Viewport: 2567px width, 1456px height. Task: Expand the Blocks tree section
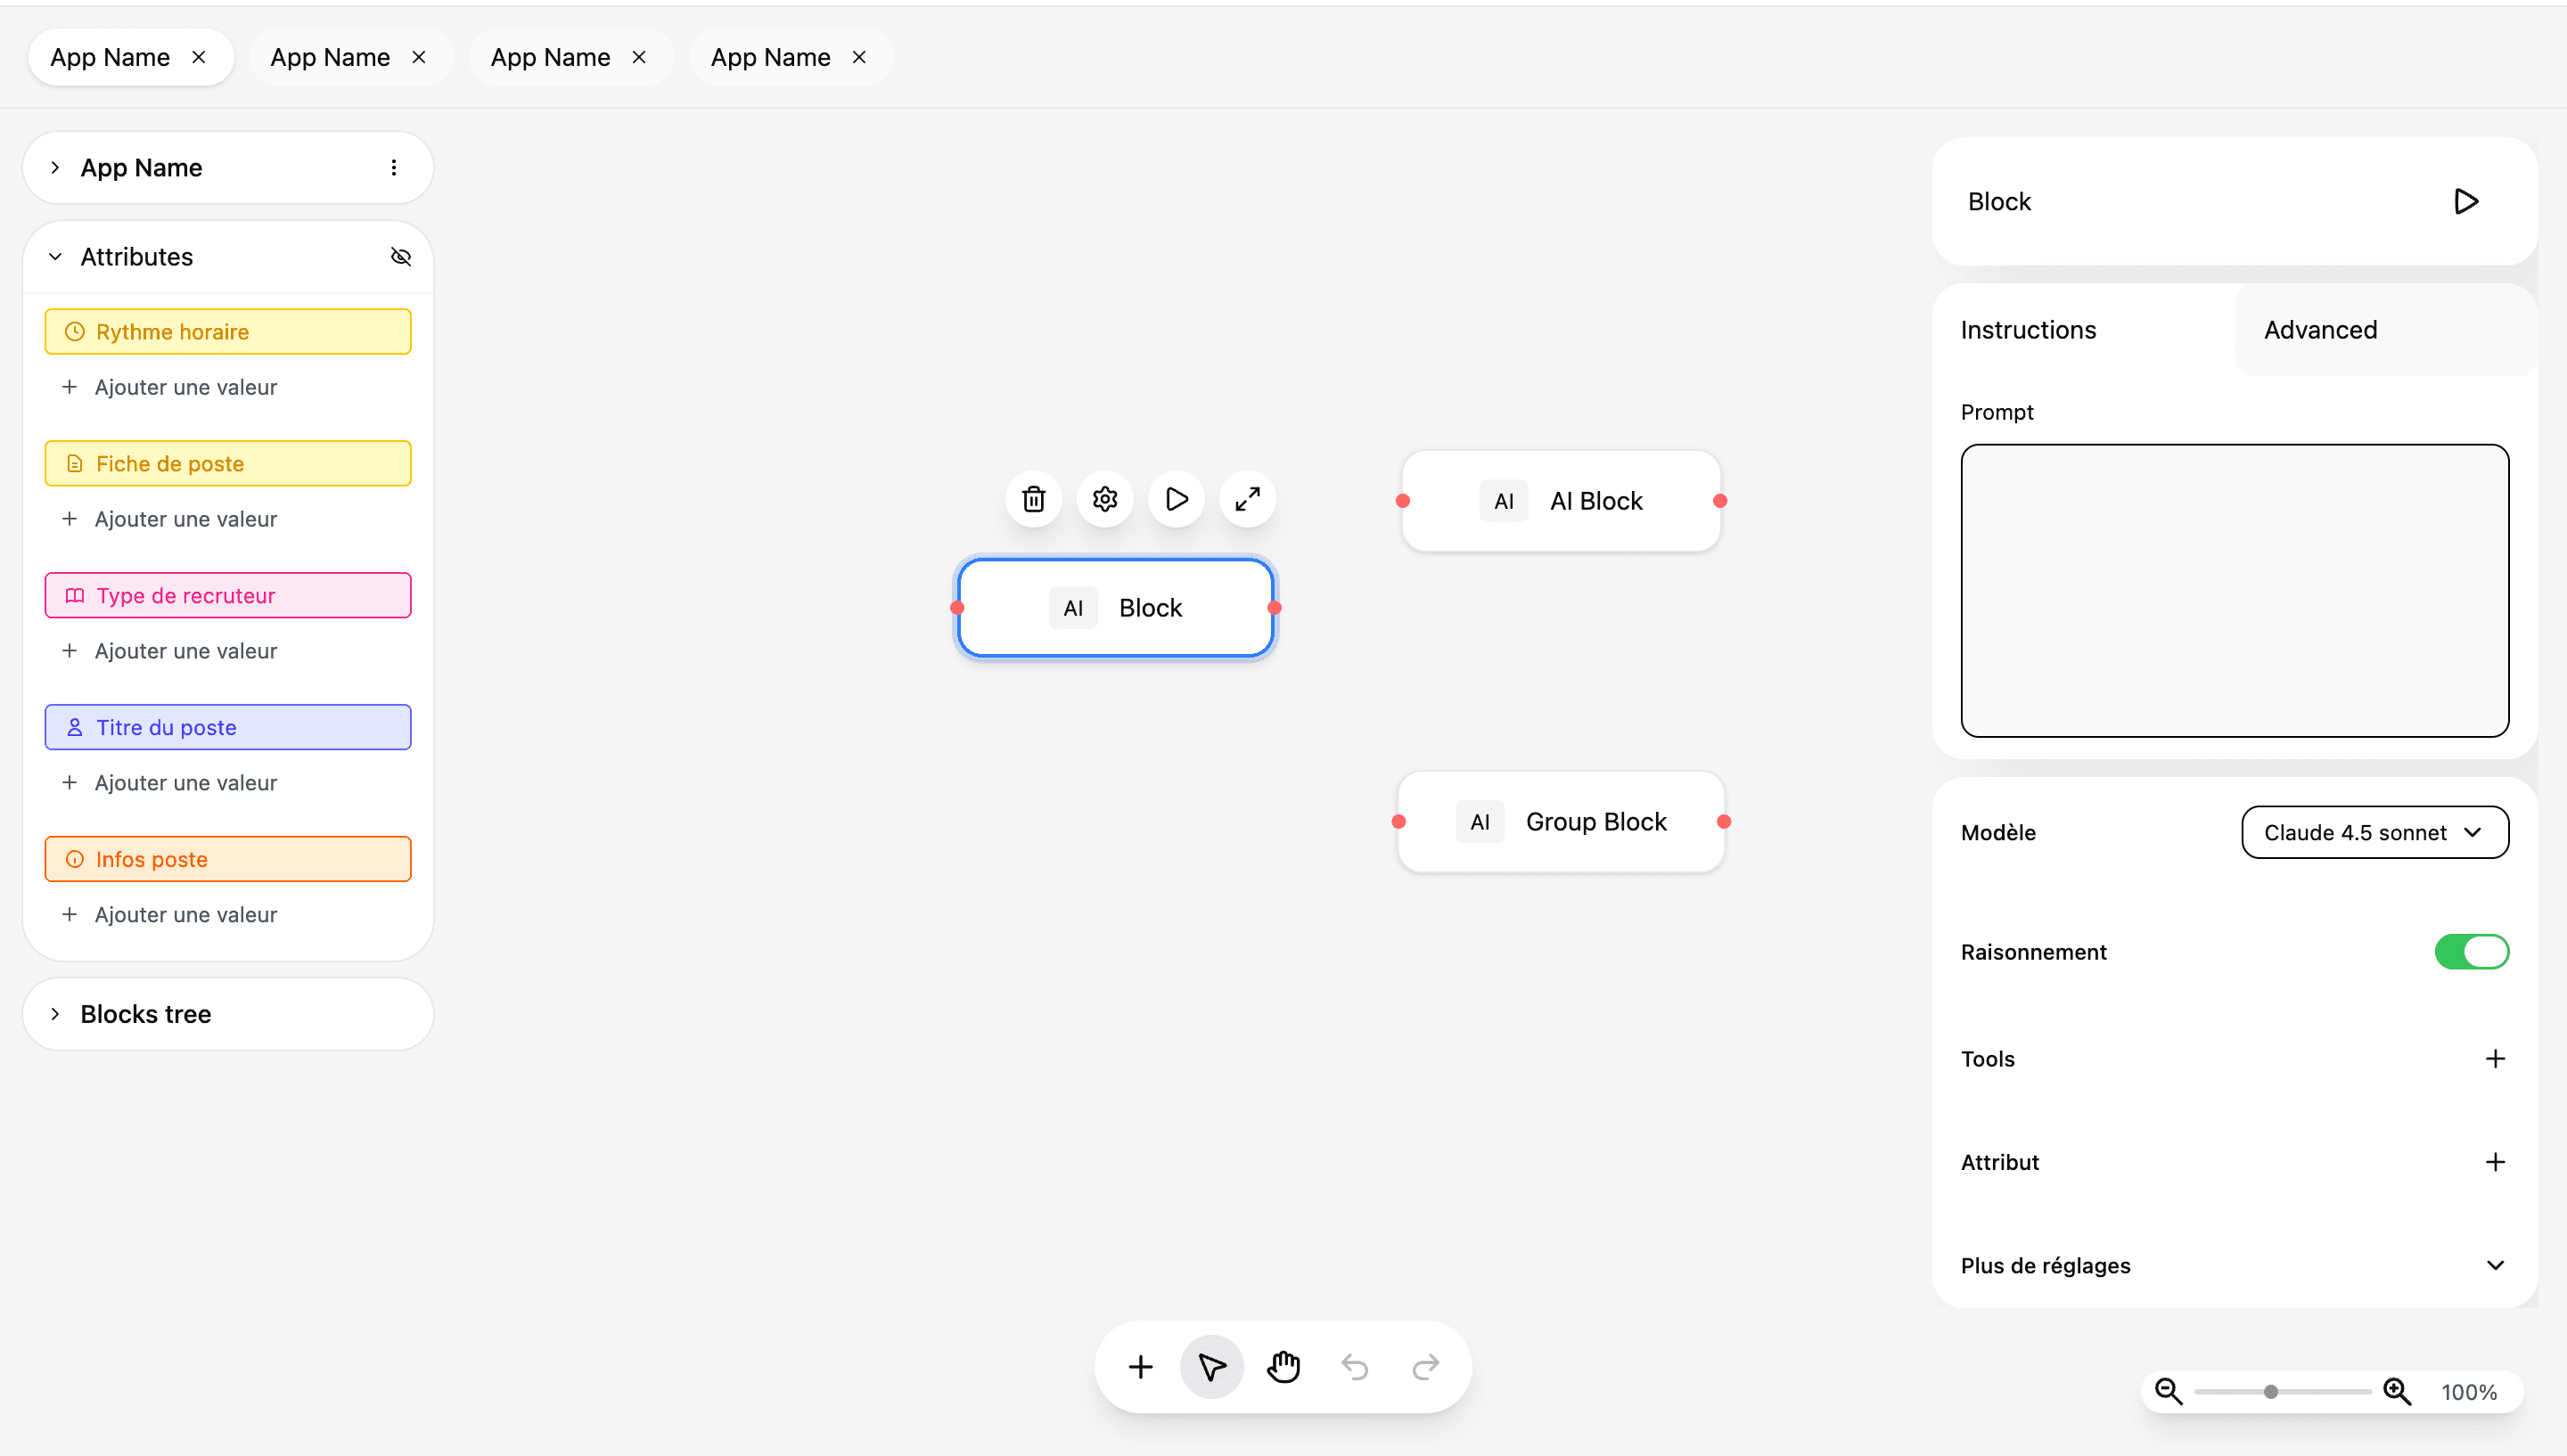(55, 1014)
